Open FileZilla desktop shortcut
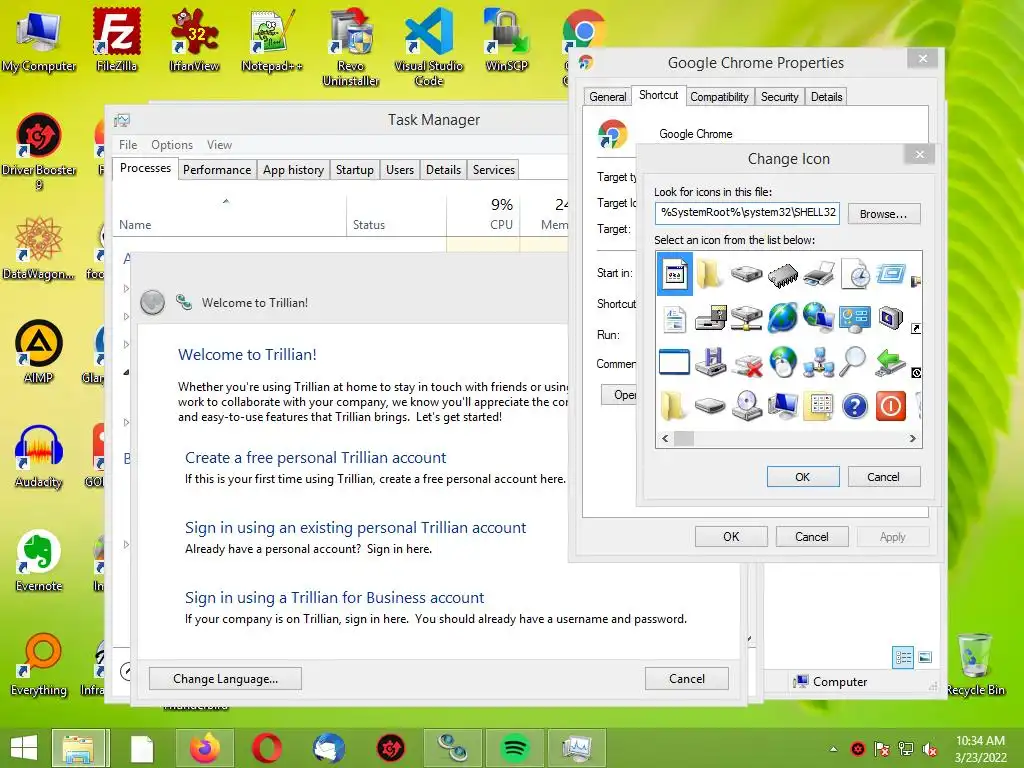This screenshot has width=1024, height=768. 116,40
